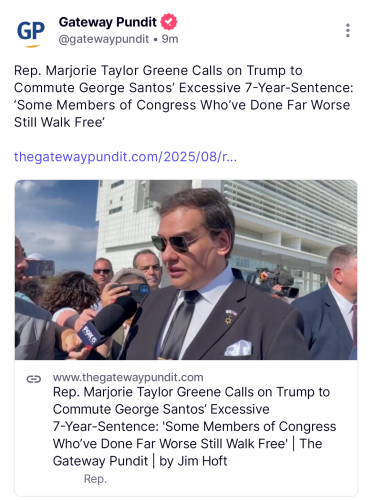The image size is (372, 500).
Task: Visit the @gatewaypundit handle
Action: click(x=104, y=39)
